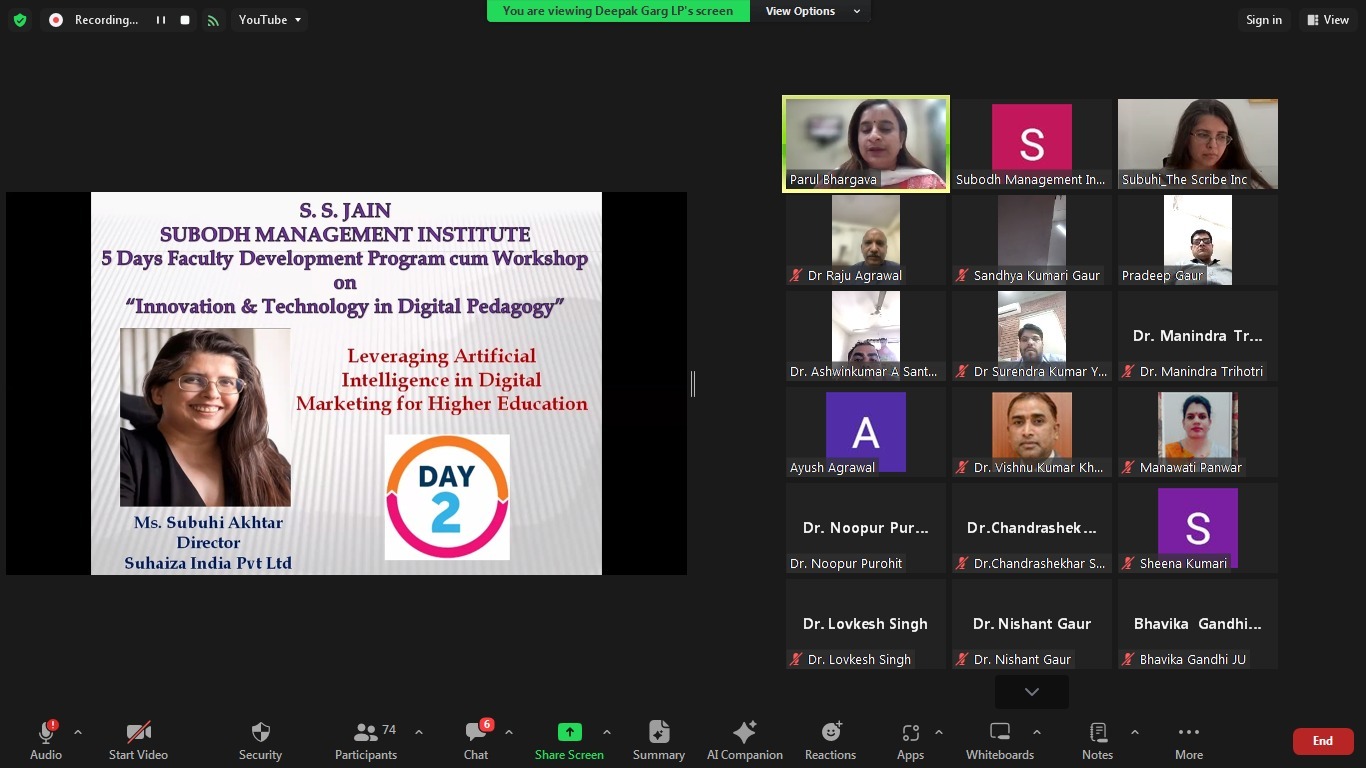Select Ayush Agrawal's tile

pos(866,432)
